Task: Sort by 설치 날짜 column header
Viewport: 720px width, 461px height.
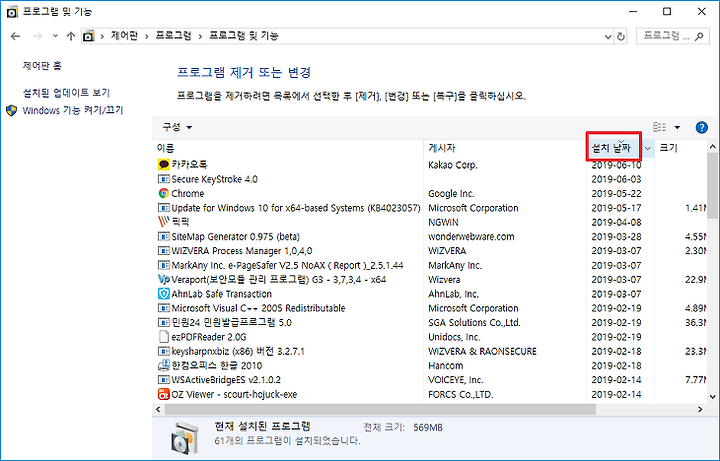Action: (613, 148)
